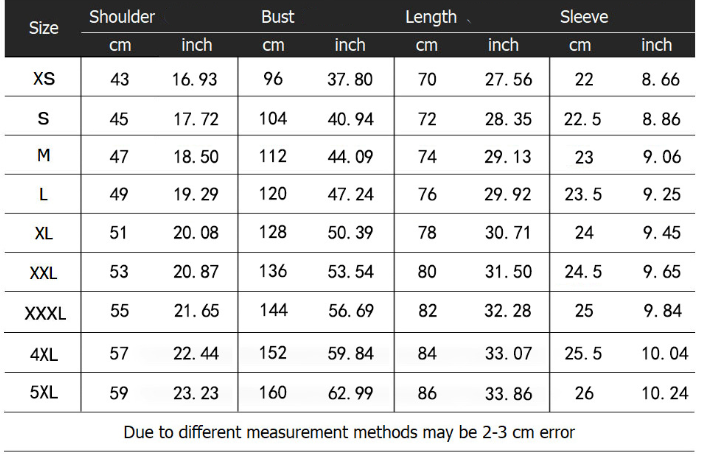Click the 10.24 sleeve inch value

[x=665, y=393]
